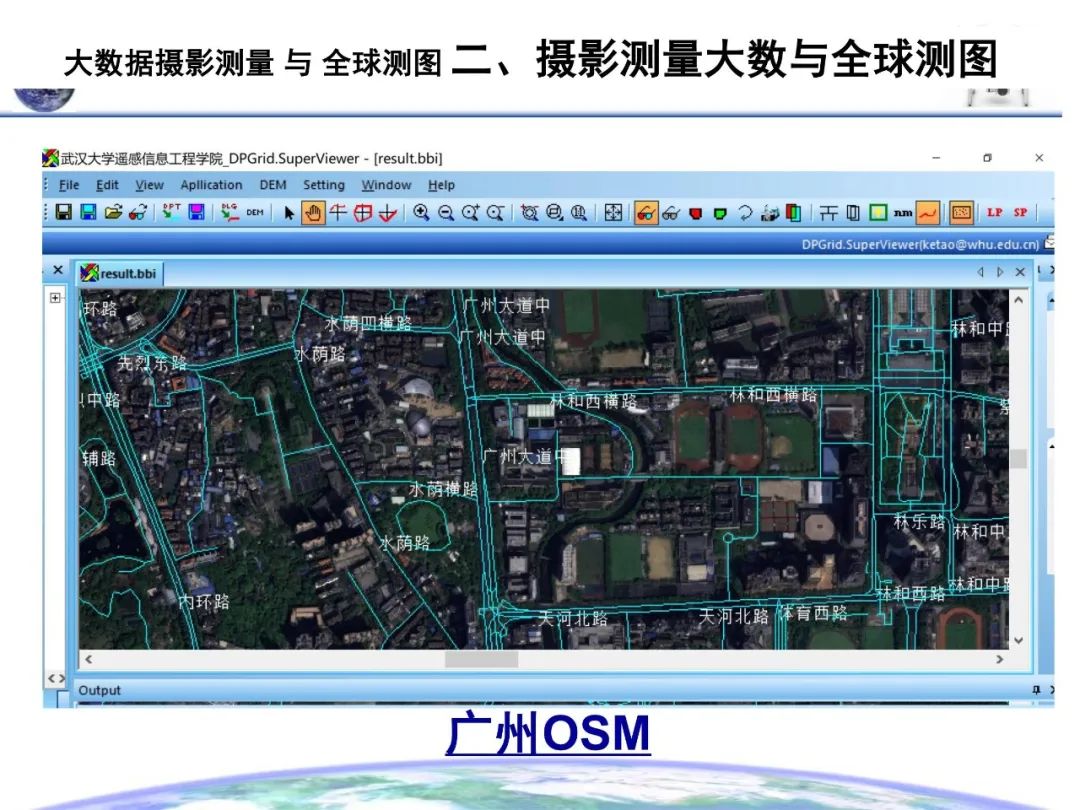
Task: Select the Pan (hand) tool
Action: coord(313,213)
